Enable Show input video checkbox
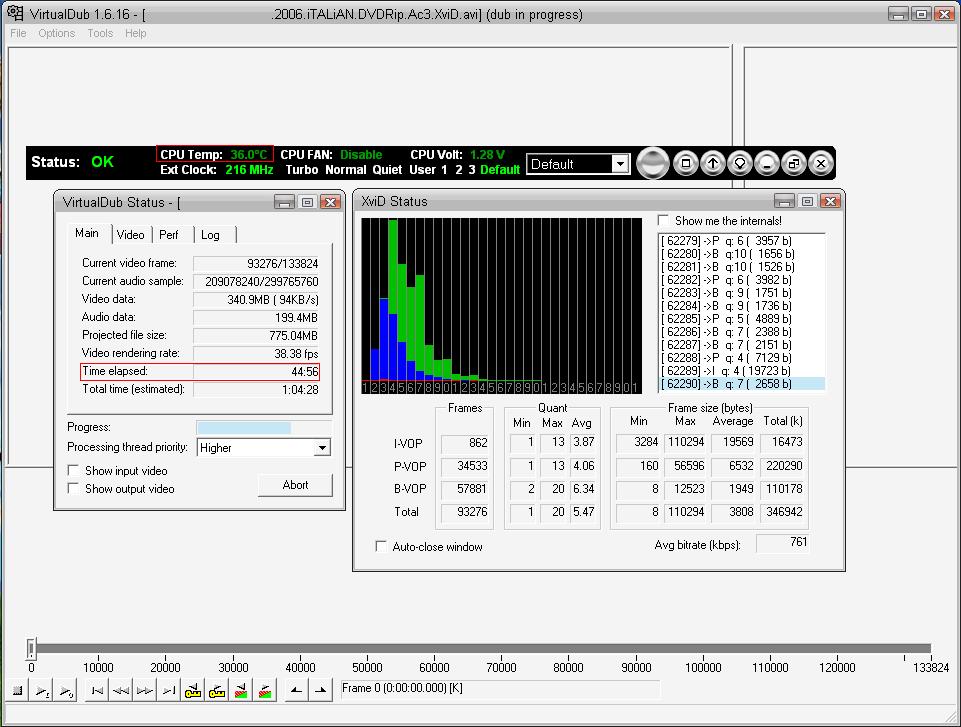This screenshot has width=961, height=727. 73,470
